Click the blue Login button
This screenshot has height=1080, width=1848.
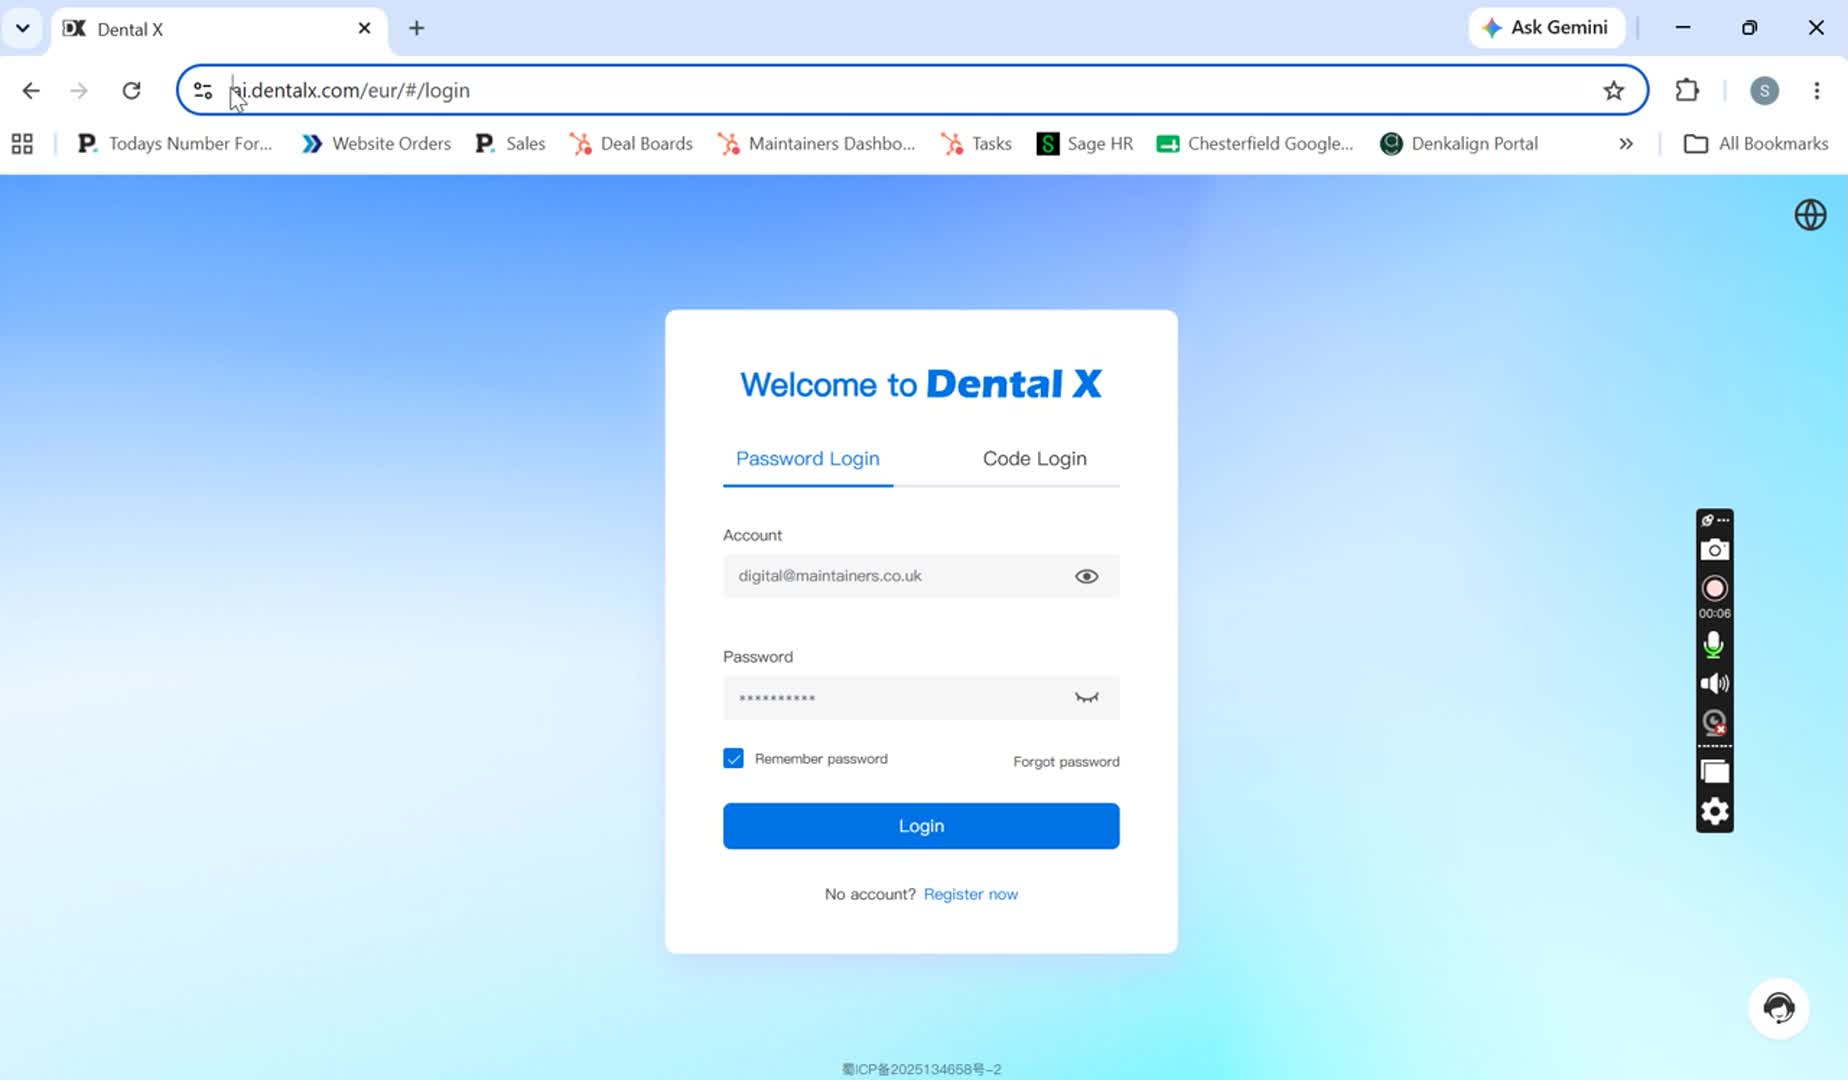point(921,826)
